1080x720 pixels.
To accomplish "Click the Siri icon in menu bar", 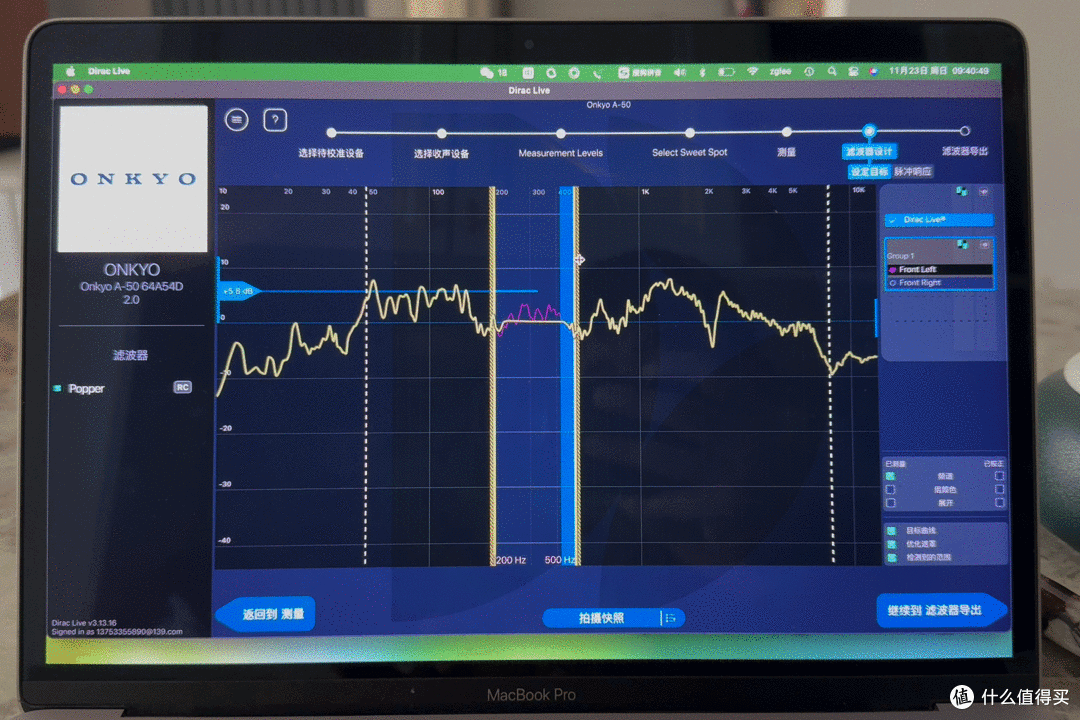I will point(873,71).
